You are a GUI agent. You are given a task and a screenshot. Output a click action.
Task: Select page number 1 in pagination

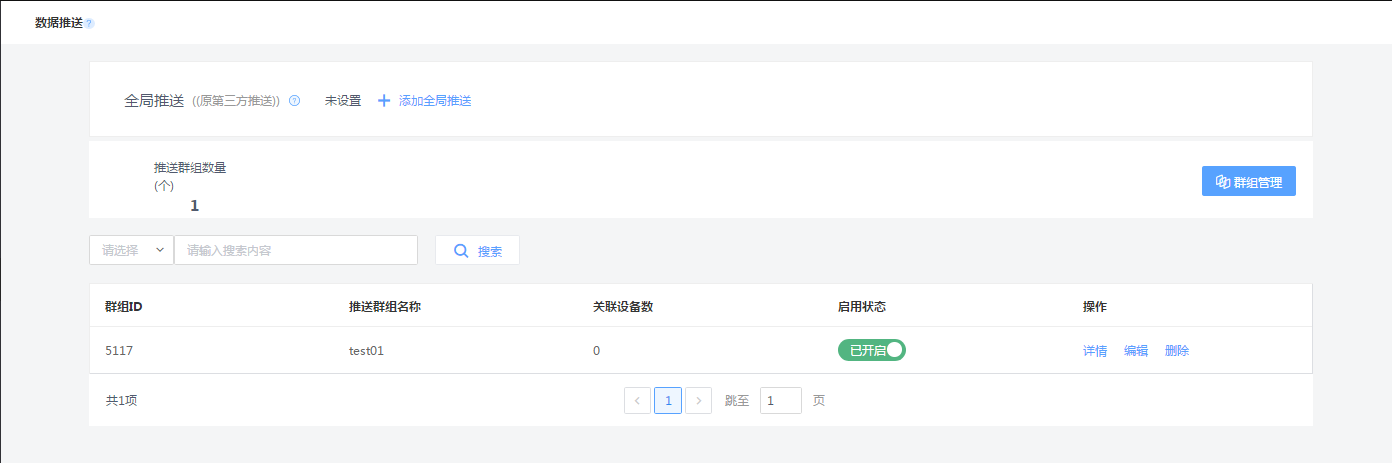click(668, 401)
